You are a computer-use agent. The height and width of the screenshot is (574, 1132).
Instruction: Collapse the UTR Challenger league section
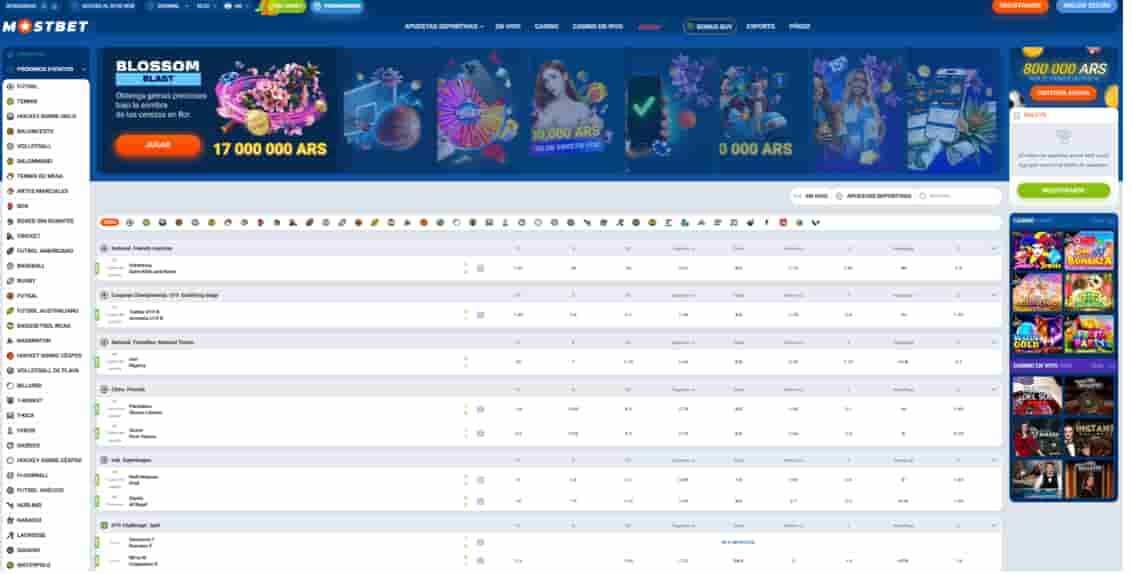pyautogui.click(x=994, y=526)
